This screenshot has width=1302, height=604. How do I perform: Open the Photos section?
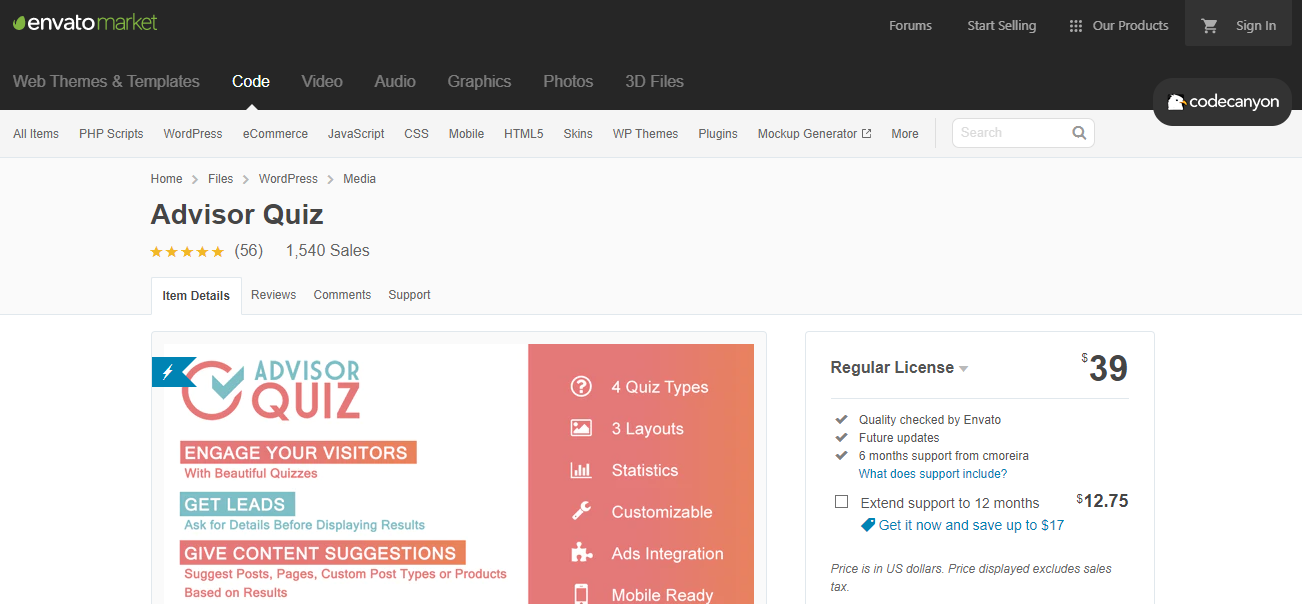coord(568,82)
